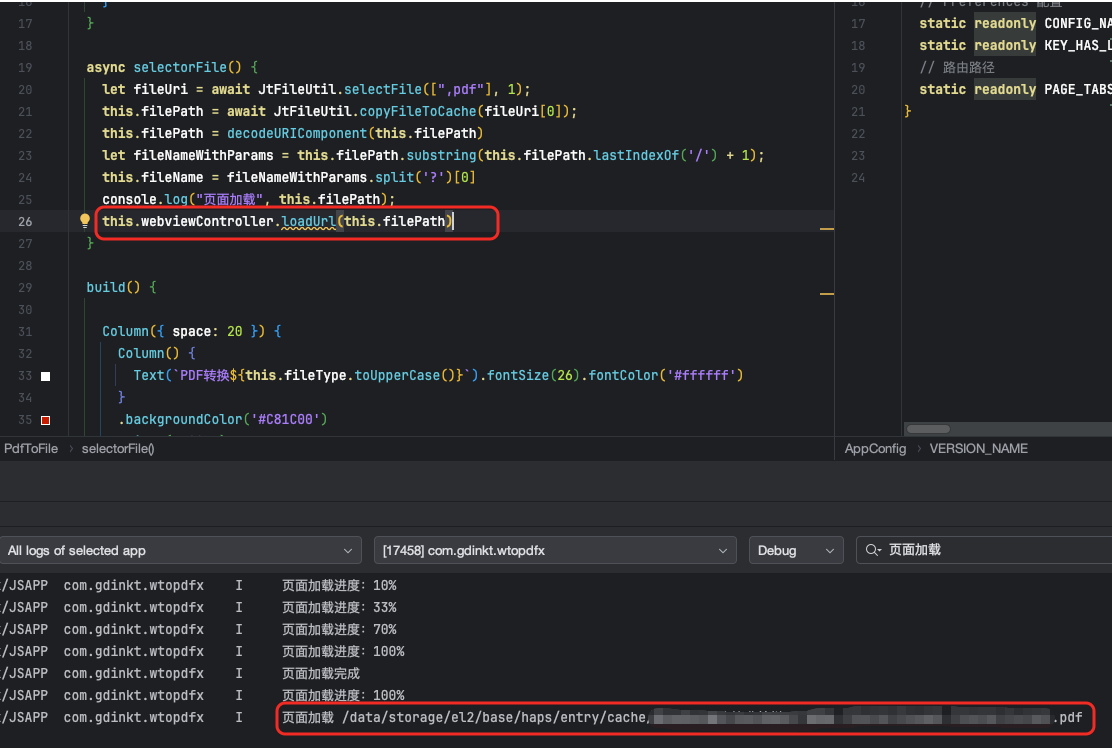Click line number 19 in the left gutter
The image size is (1112, 748).
tap(25, 67)
